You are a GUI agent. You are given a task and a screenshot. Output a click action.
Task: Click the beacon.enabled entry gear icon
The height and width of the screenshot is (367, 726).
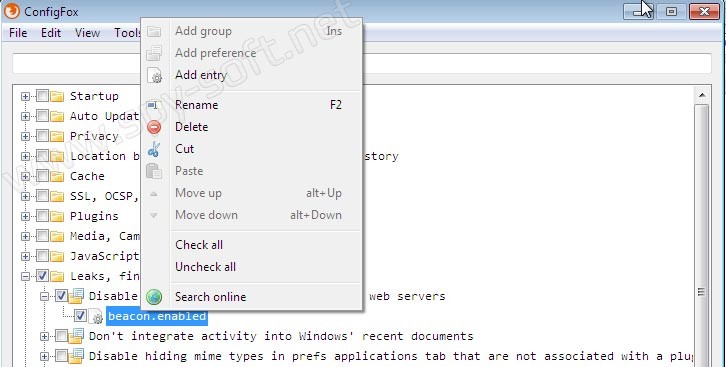coord(96,316)
